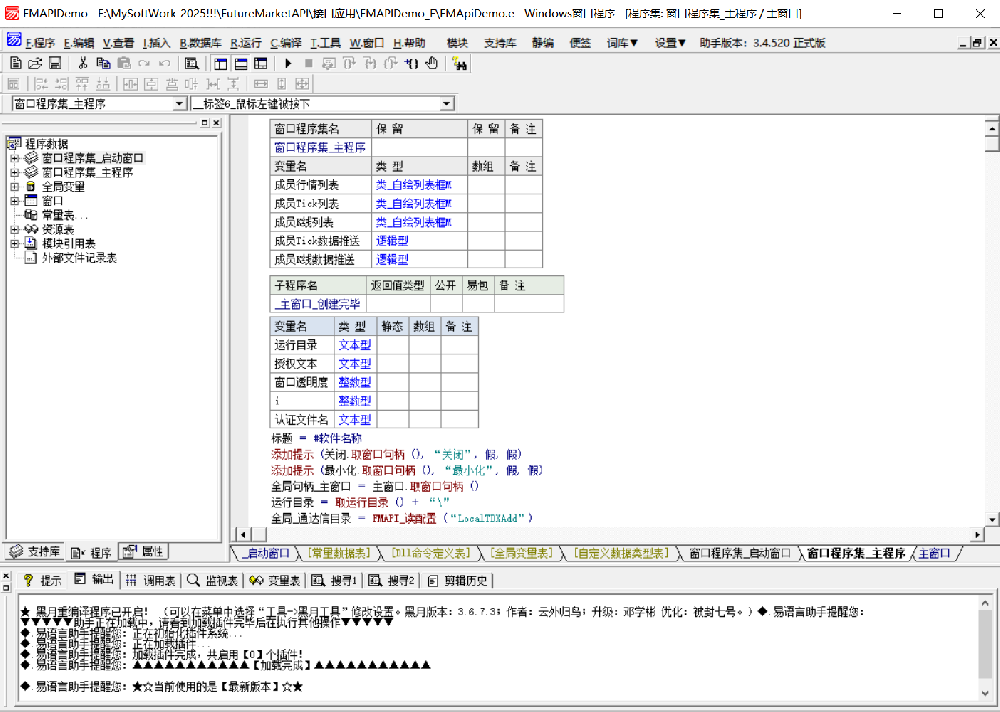This screenshot has width=1000, height=712.
Task: Expand the 全局变量 tree node
Action: click(15, 186)
